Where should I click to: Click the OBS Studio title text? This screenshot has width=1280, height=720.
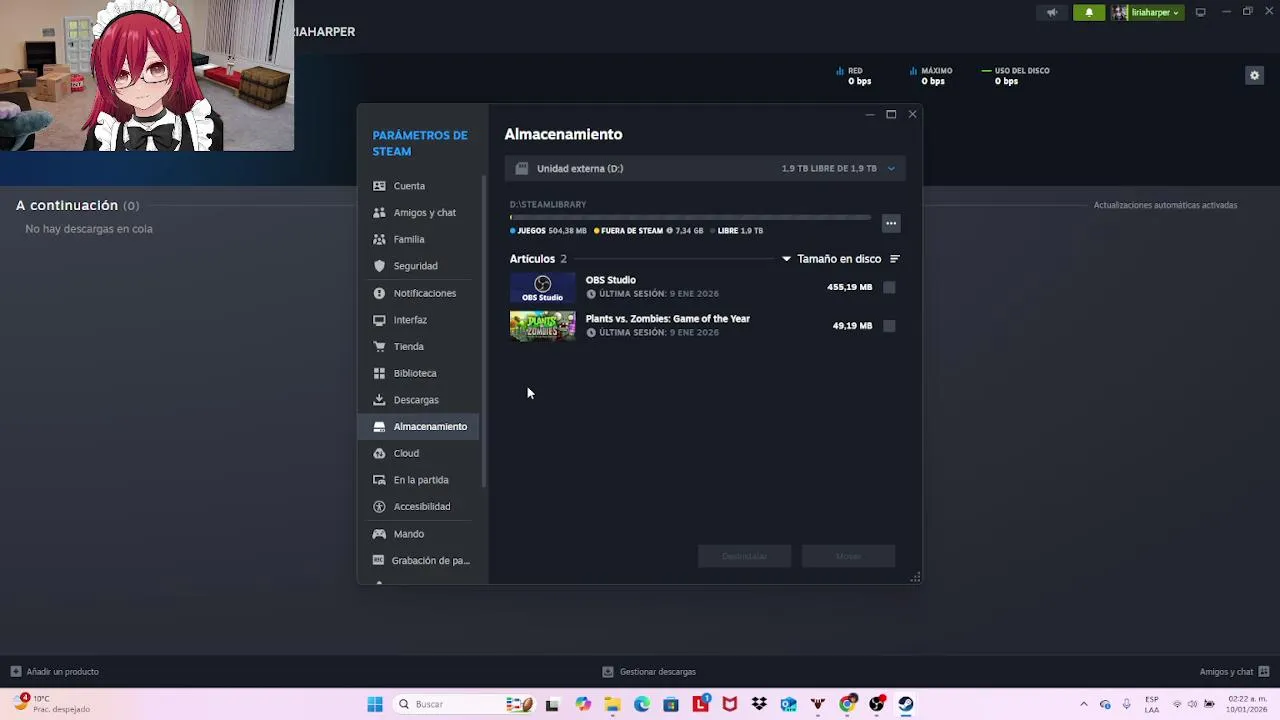(611, 280)
